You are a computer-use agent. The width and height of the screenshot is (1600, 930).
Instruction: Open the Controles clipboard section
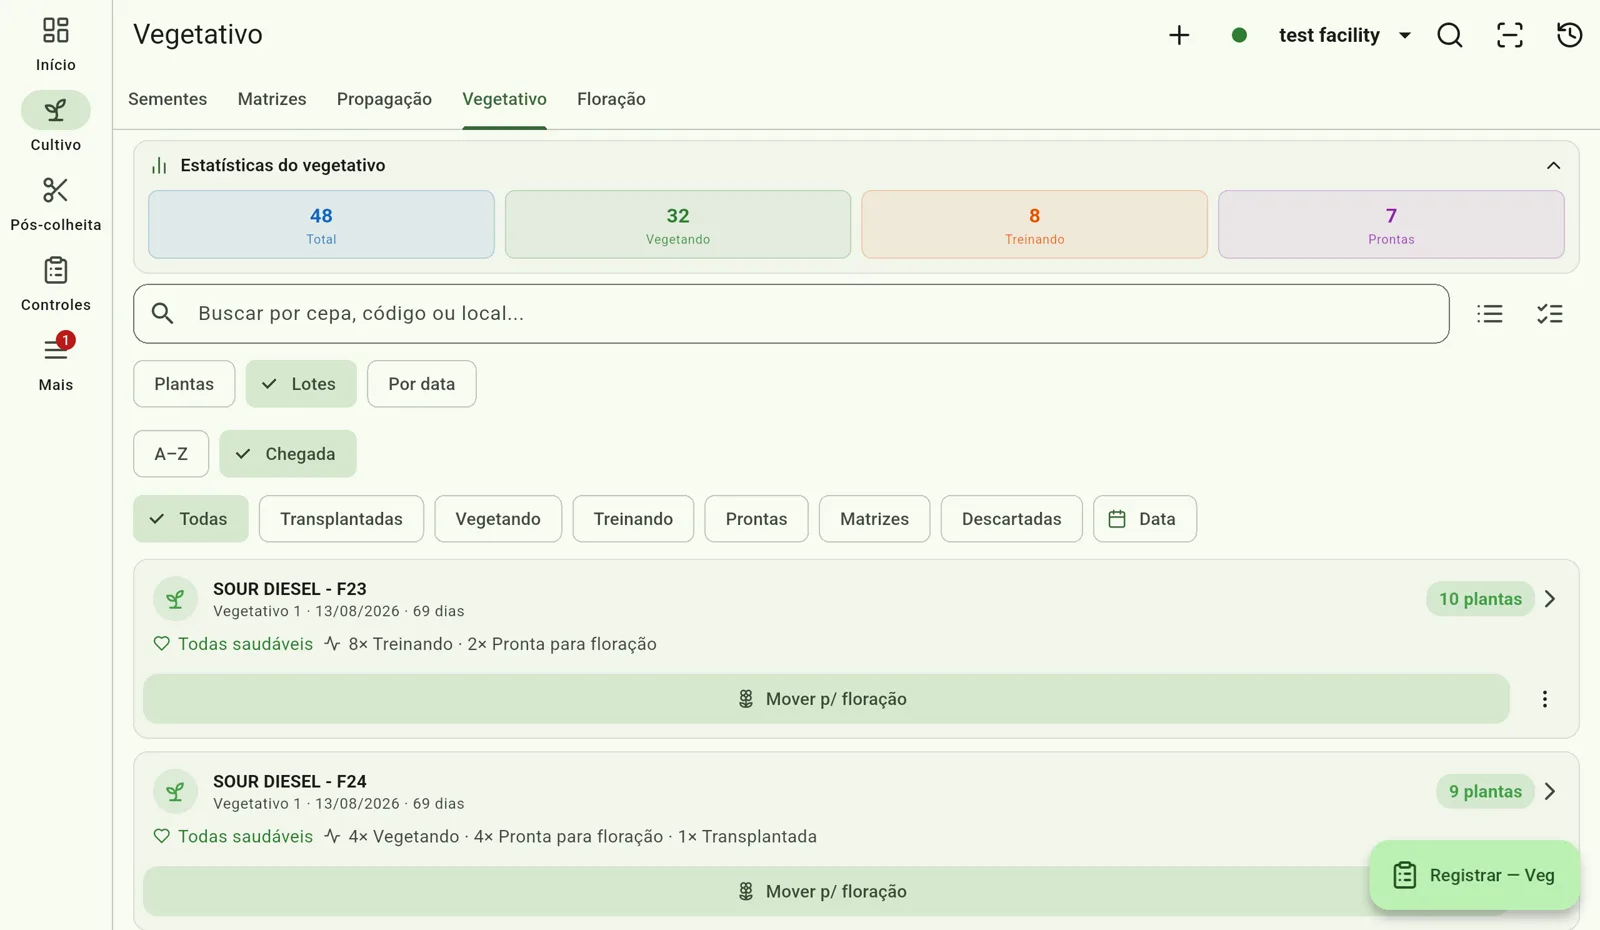56,283
